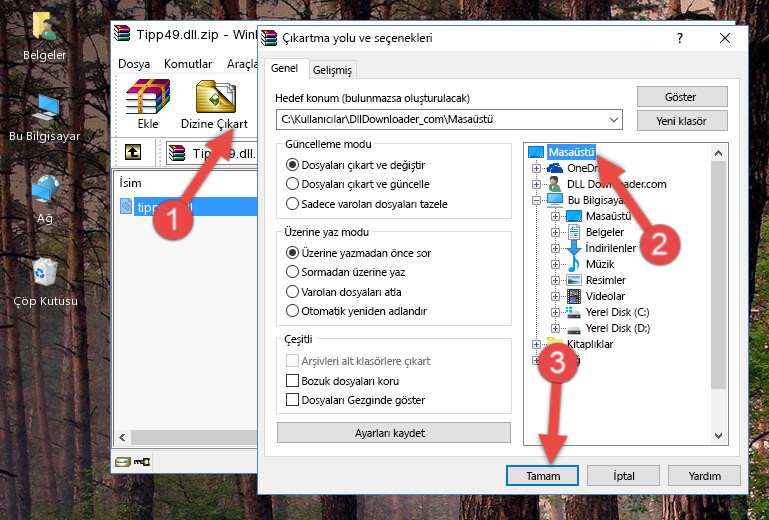The height and width of the screenshot is (520, 769).
Task: Select Videolar folder in tree
Action: click(x=605, y=296)
